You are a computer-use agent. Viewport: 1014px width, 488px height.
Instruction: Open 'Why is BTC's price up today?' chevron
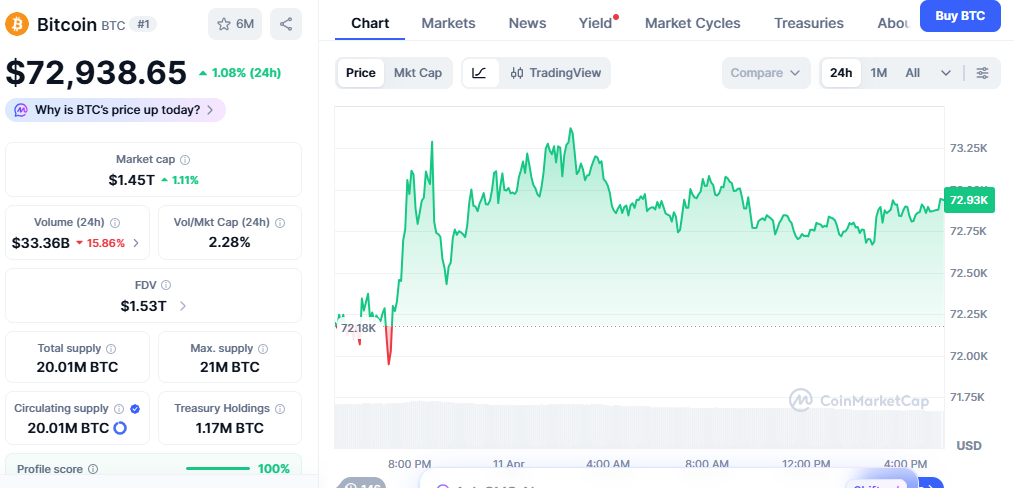[x=210, y=111]
